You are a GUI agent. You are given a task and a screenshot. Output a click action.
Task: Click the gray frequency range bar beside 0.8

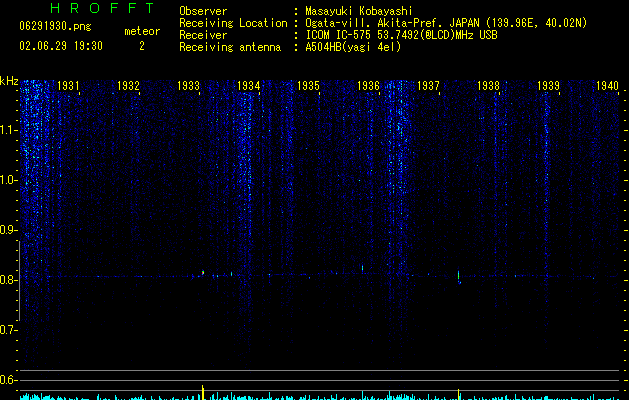(x=19, y=281)
